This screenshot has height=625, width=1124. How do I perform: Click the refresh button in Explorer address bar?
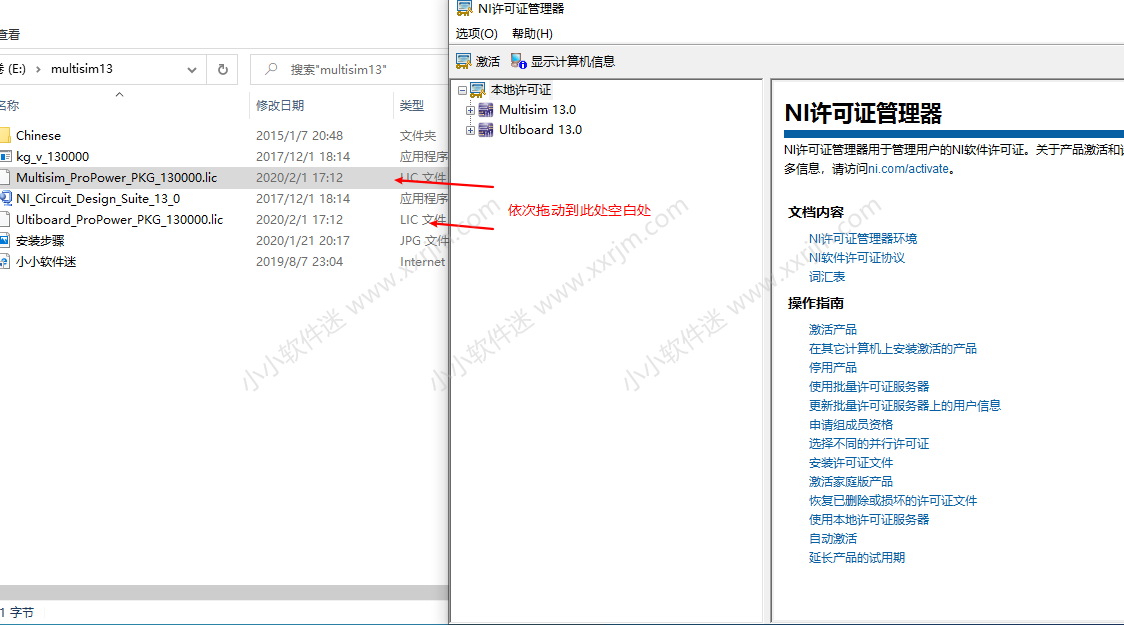[x=223, y=70]
